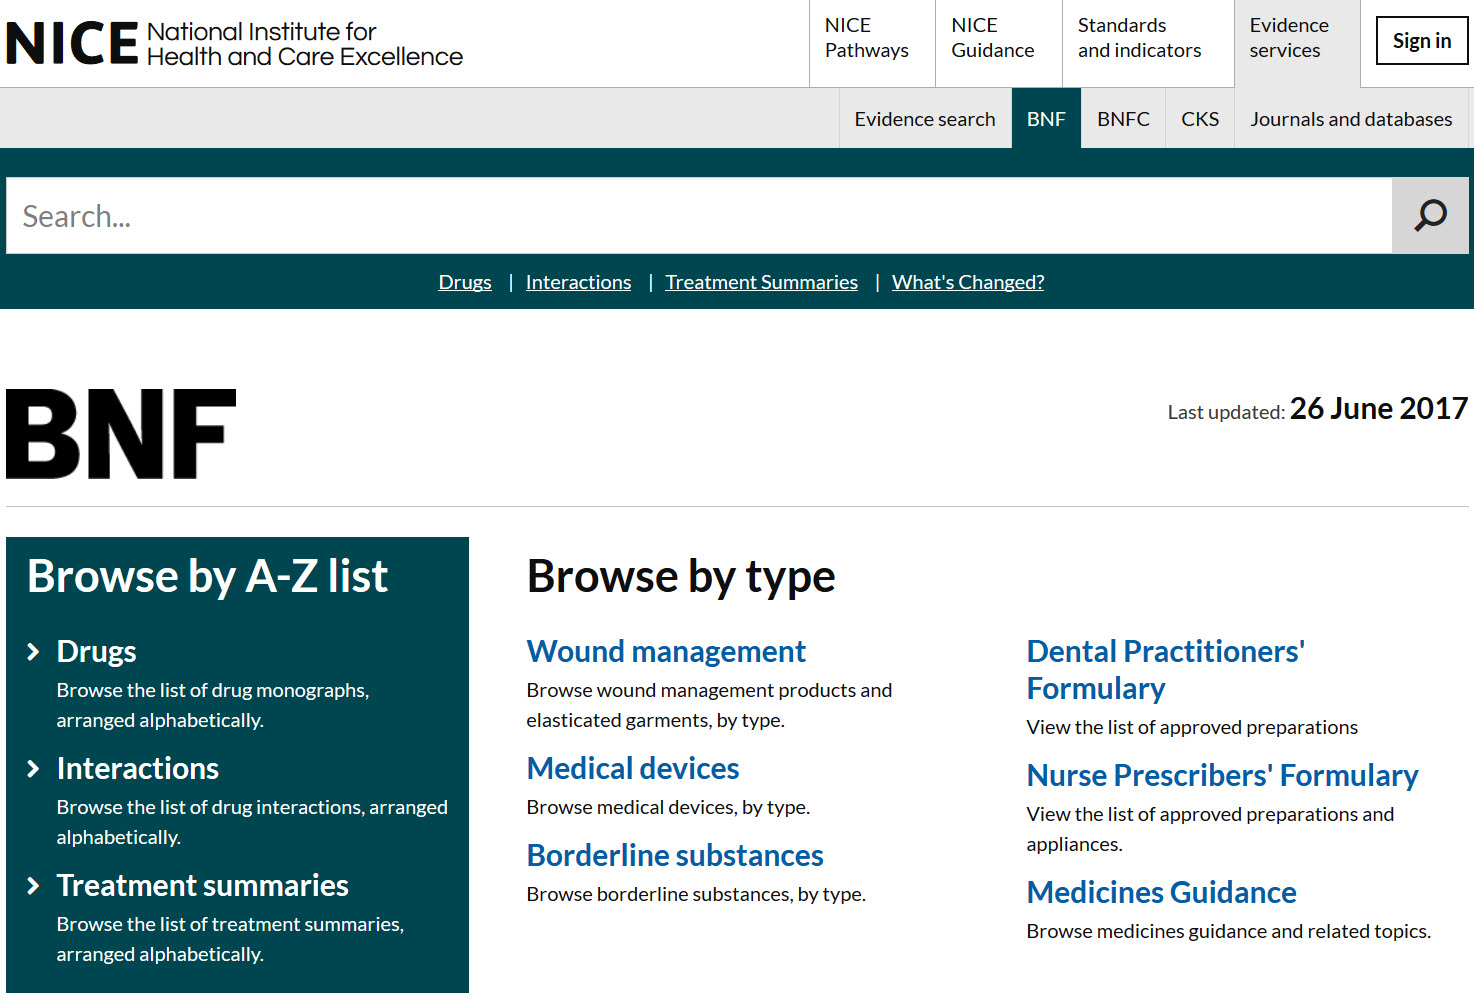The width and height of the screenshot is (1474, 1000).
Task: Expand the Treatment summaries chevron arrow
Action: pos(33,885)
